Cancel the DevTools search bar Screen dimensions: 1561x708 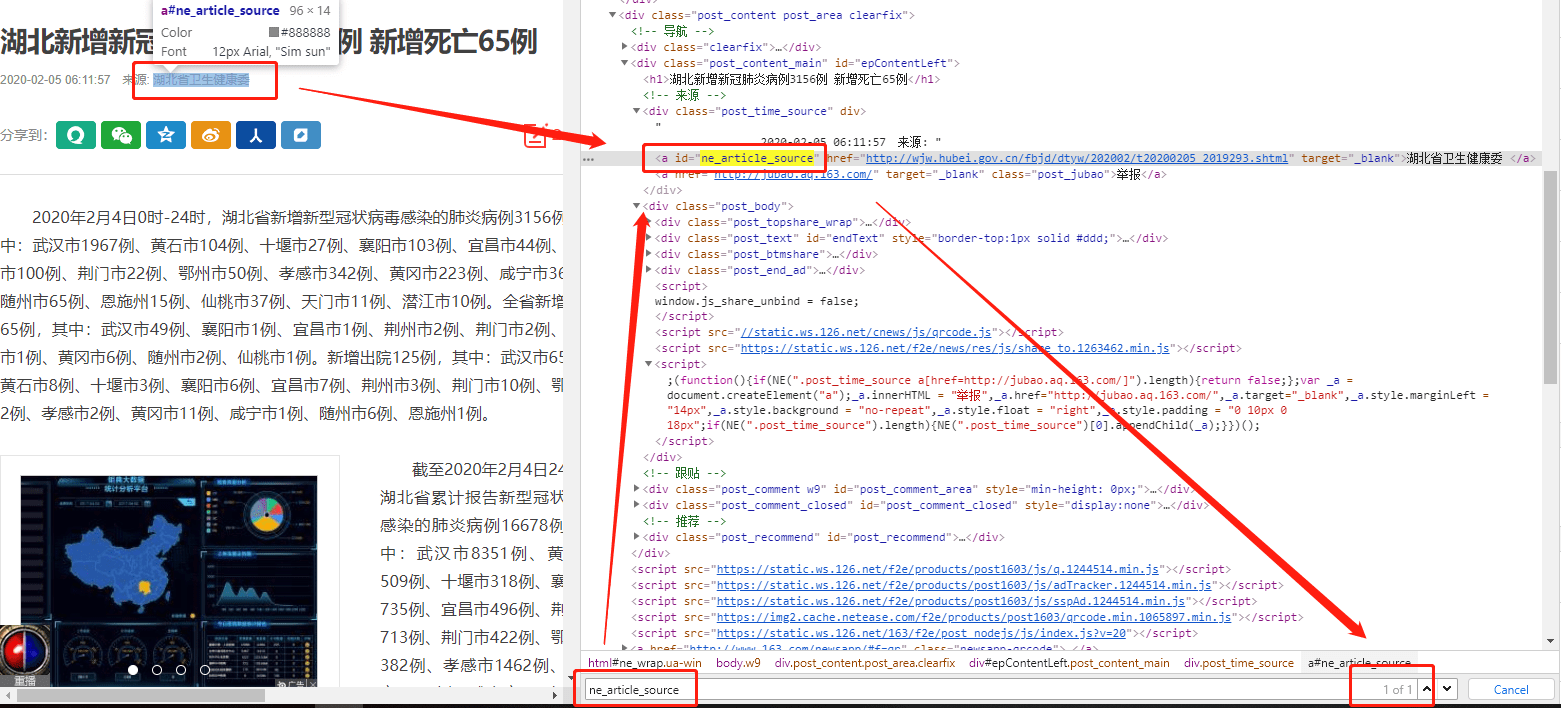coord(1510,689)
